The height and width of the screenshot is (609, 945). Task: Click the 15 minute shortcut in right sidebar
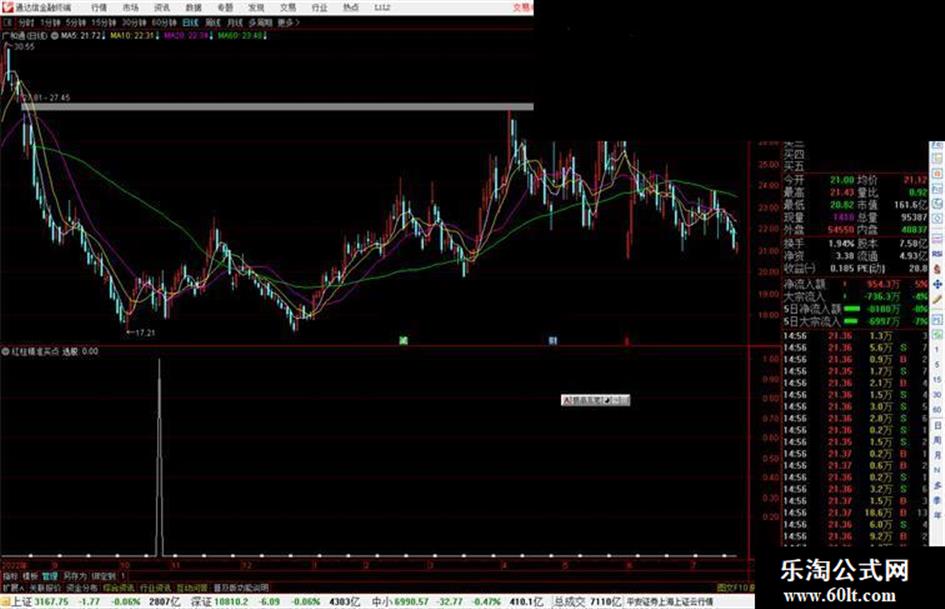[937, 379]
